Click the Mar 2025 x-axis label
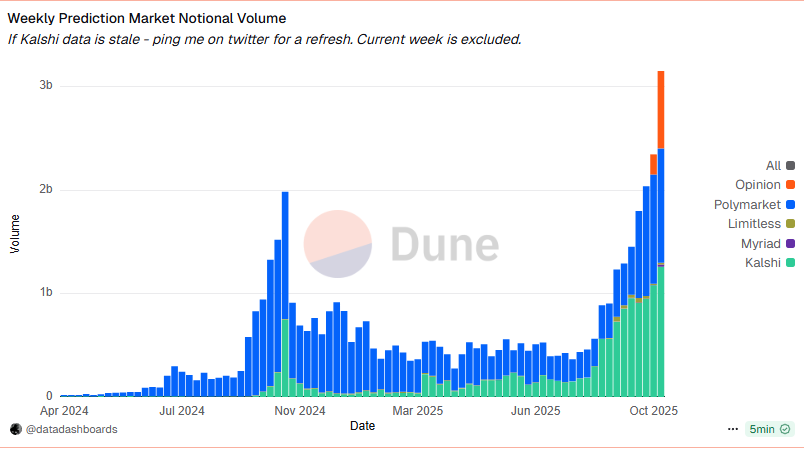The height and width of the screenshot is (451, 804). click(417, 411)
